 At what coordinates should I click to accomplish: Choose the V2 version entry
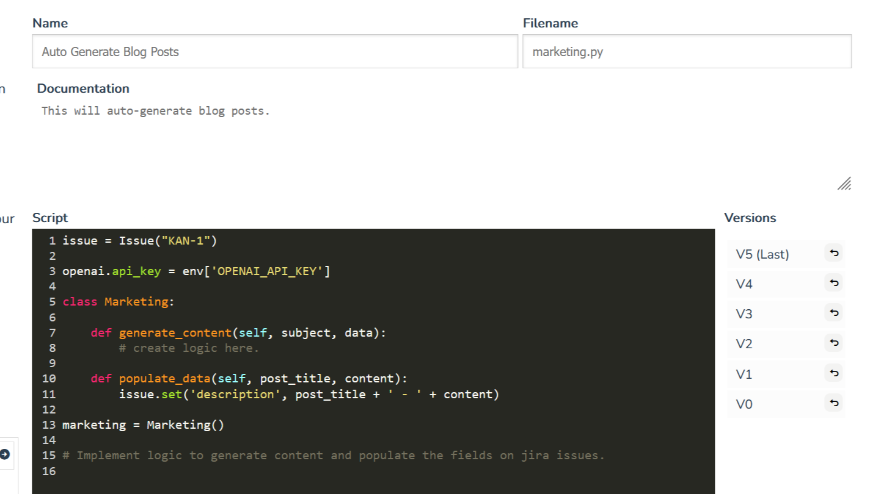coord(744,344)
